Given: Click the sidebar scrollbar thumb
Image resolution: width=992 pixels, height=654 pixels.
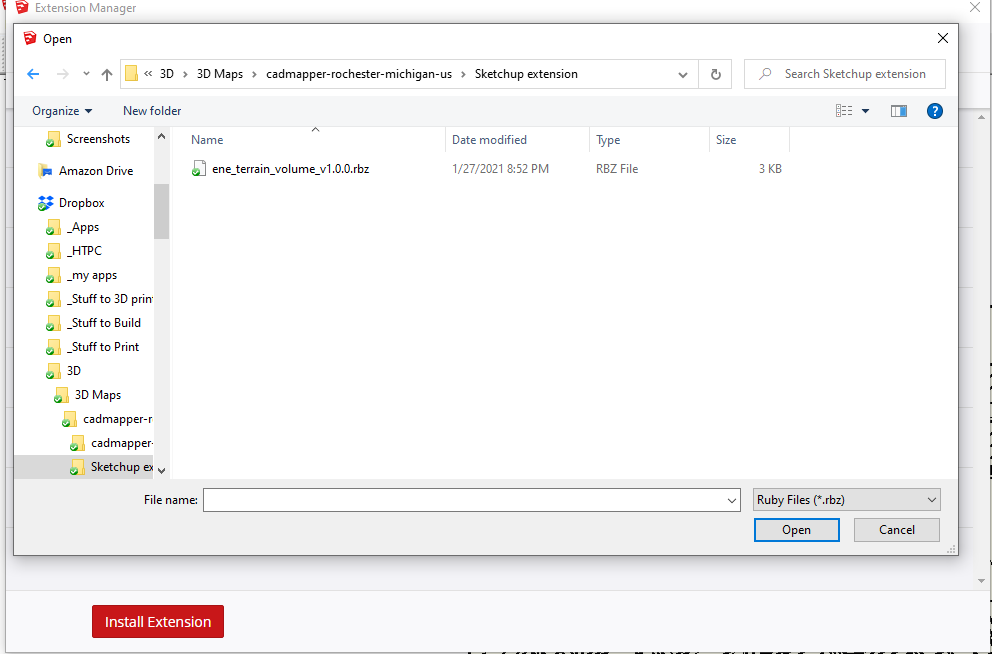Looking at the screenshot, I should 161,211.
